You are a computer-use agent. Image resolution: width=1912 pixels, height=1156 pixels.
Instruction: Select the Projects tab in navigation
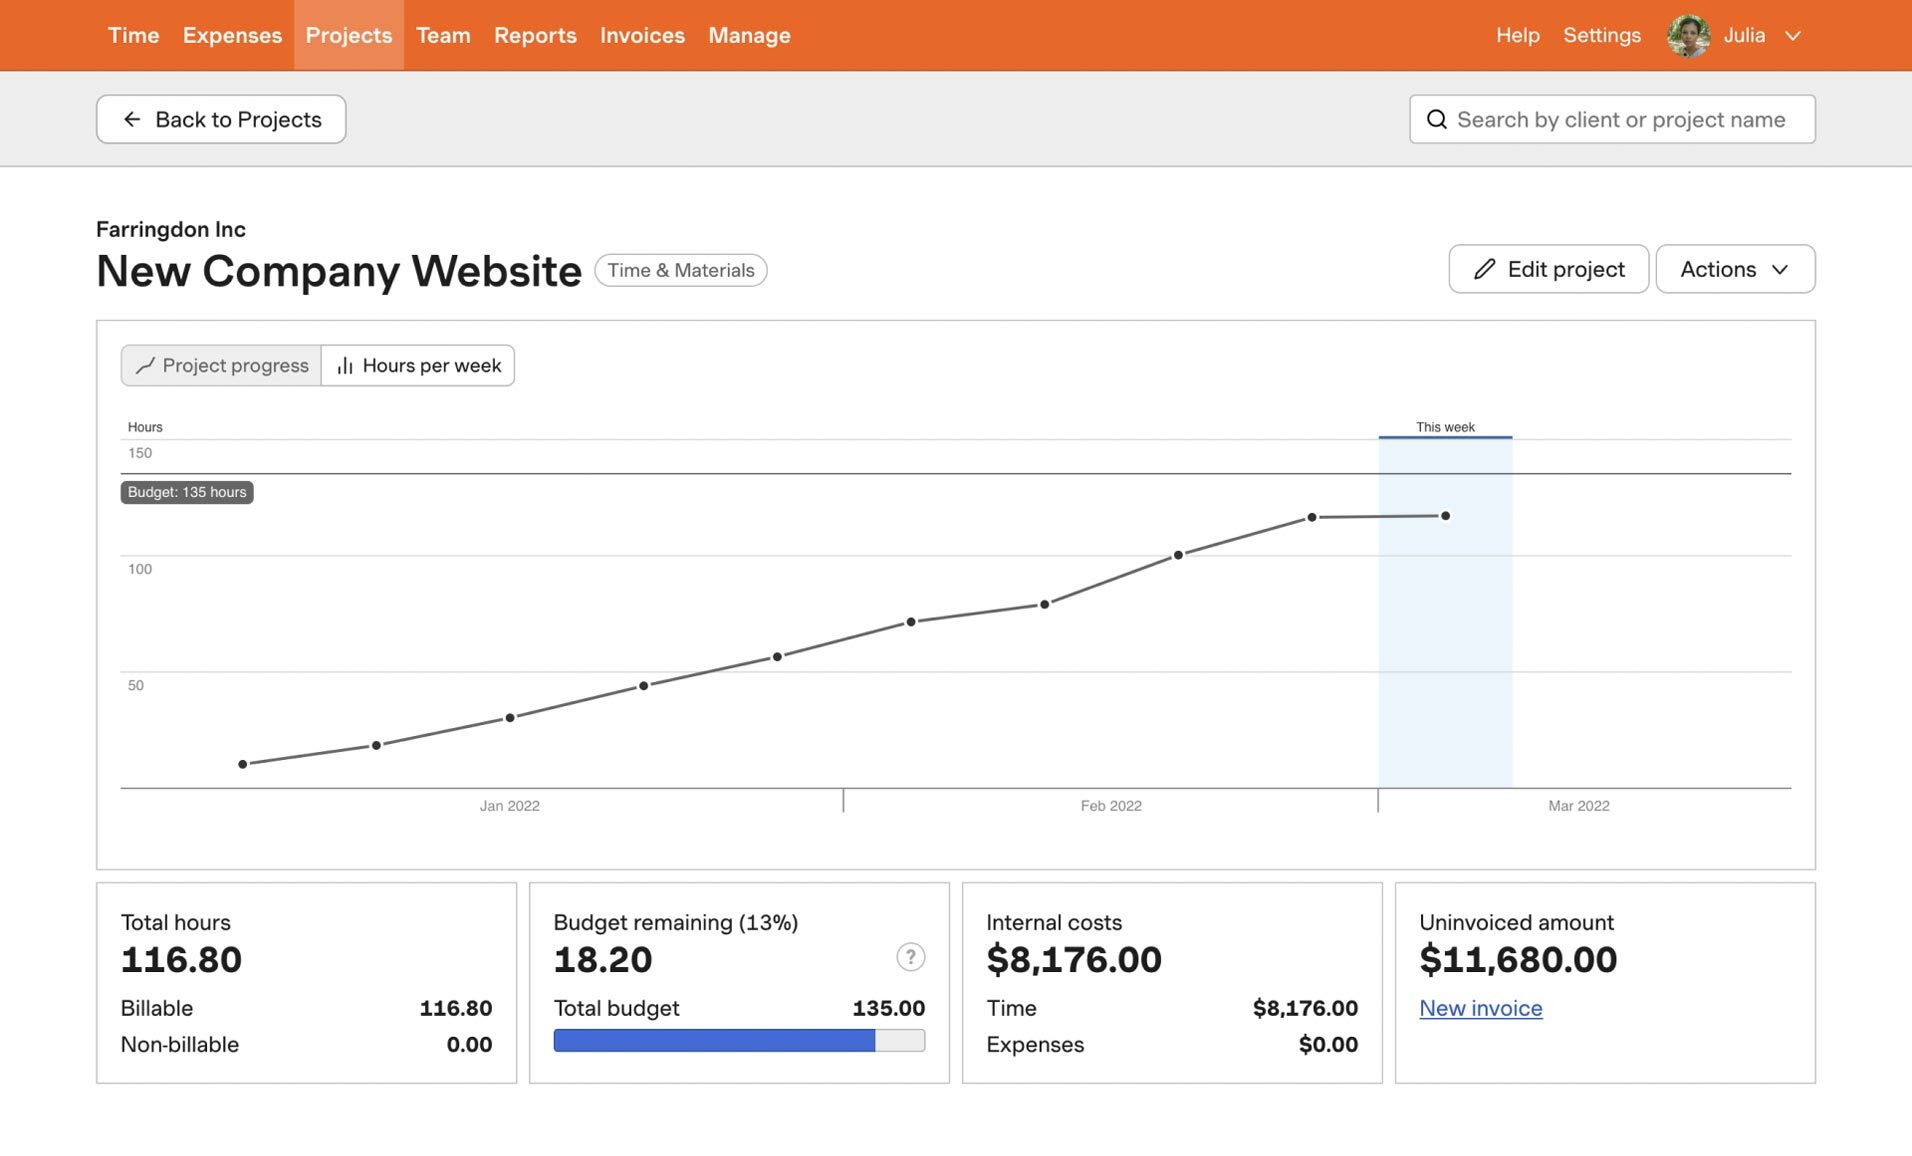348,35
